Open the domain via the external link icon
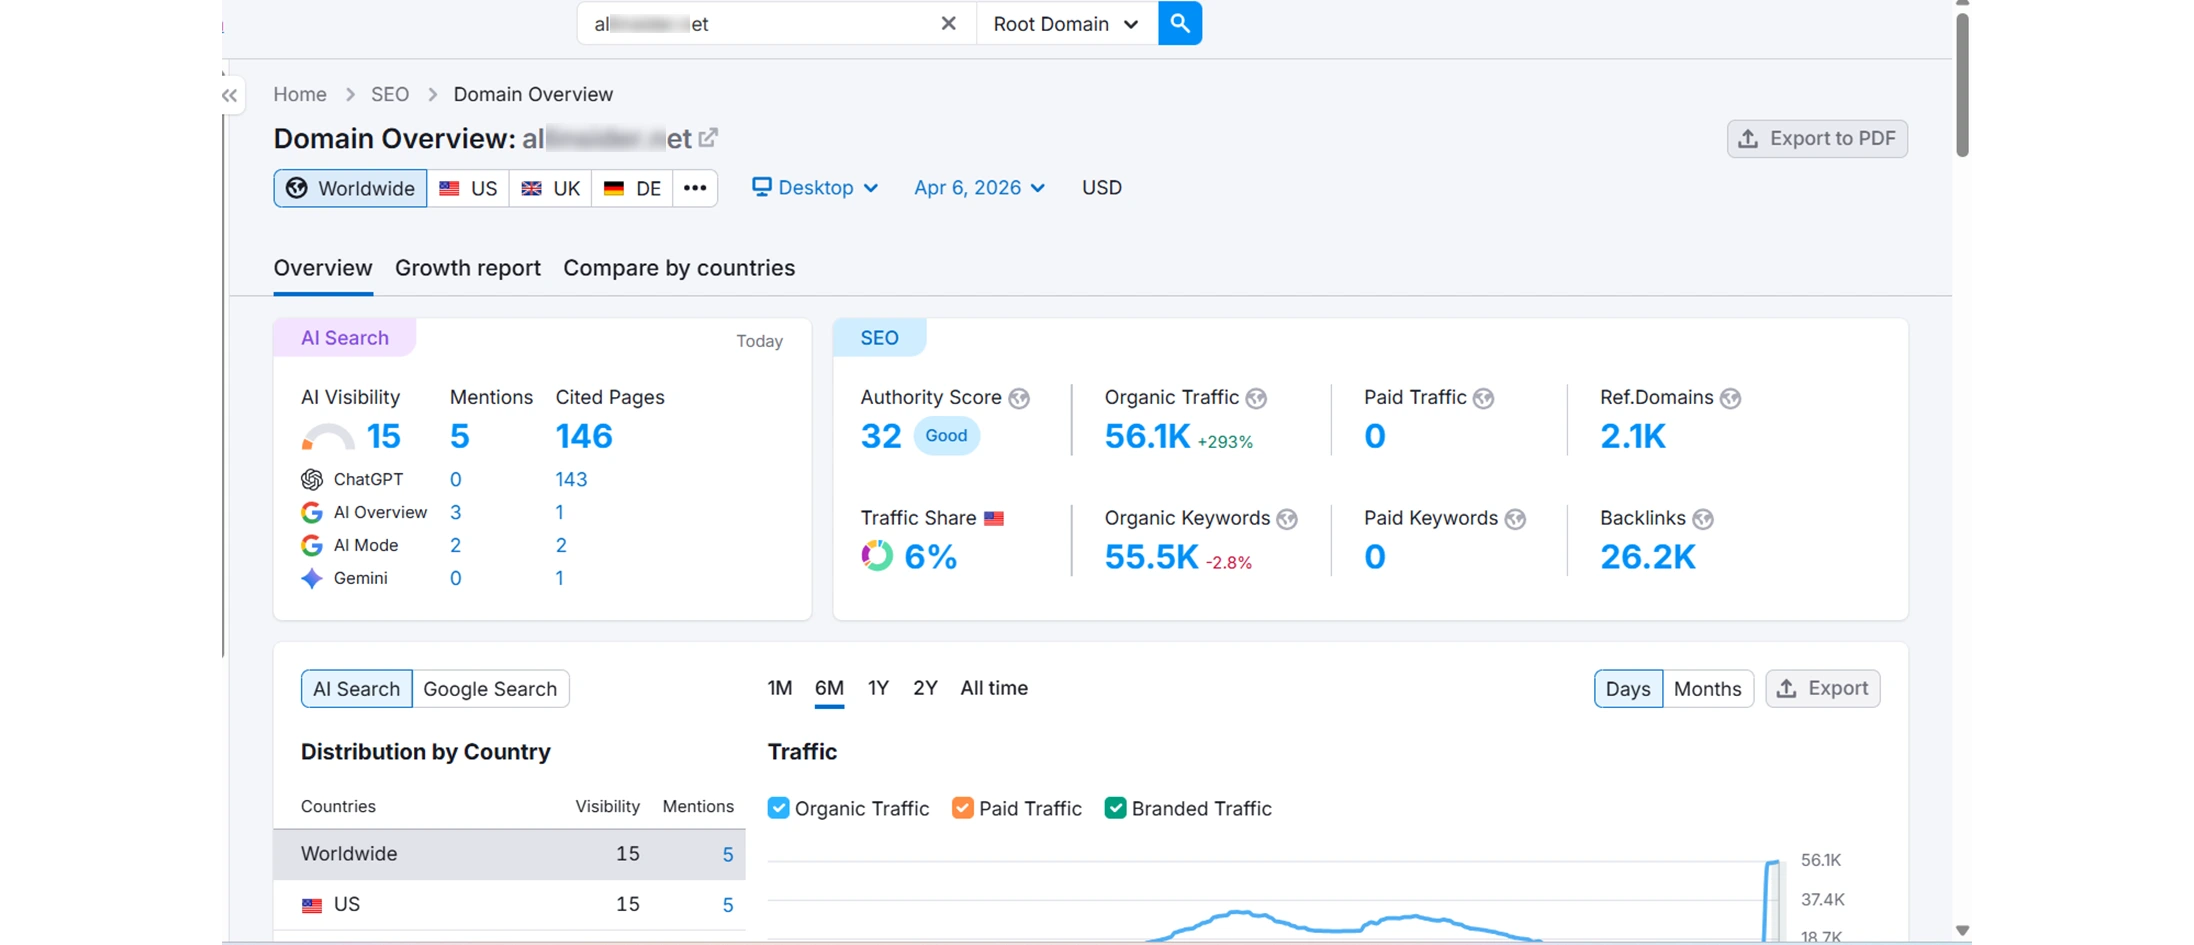This screenshot has width=2194, height=945. pyautogui.click(x=708, y=138)
